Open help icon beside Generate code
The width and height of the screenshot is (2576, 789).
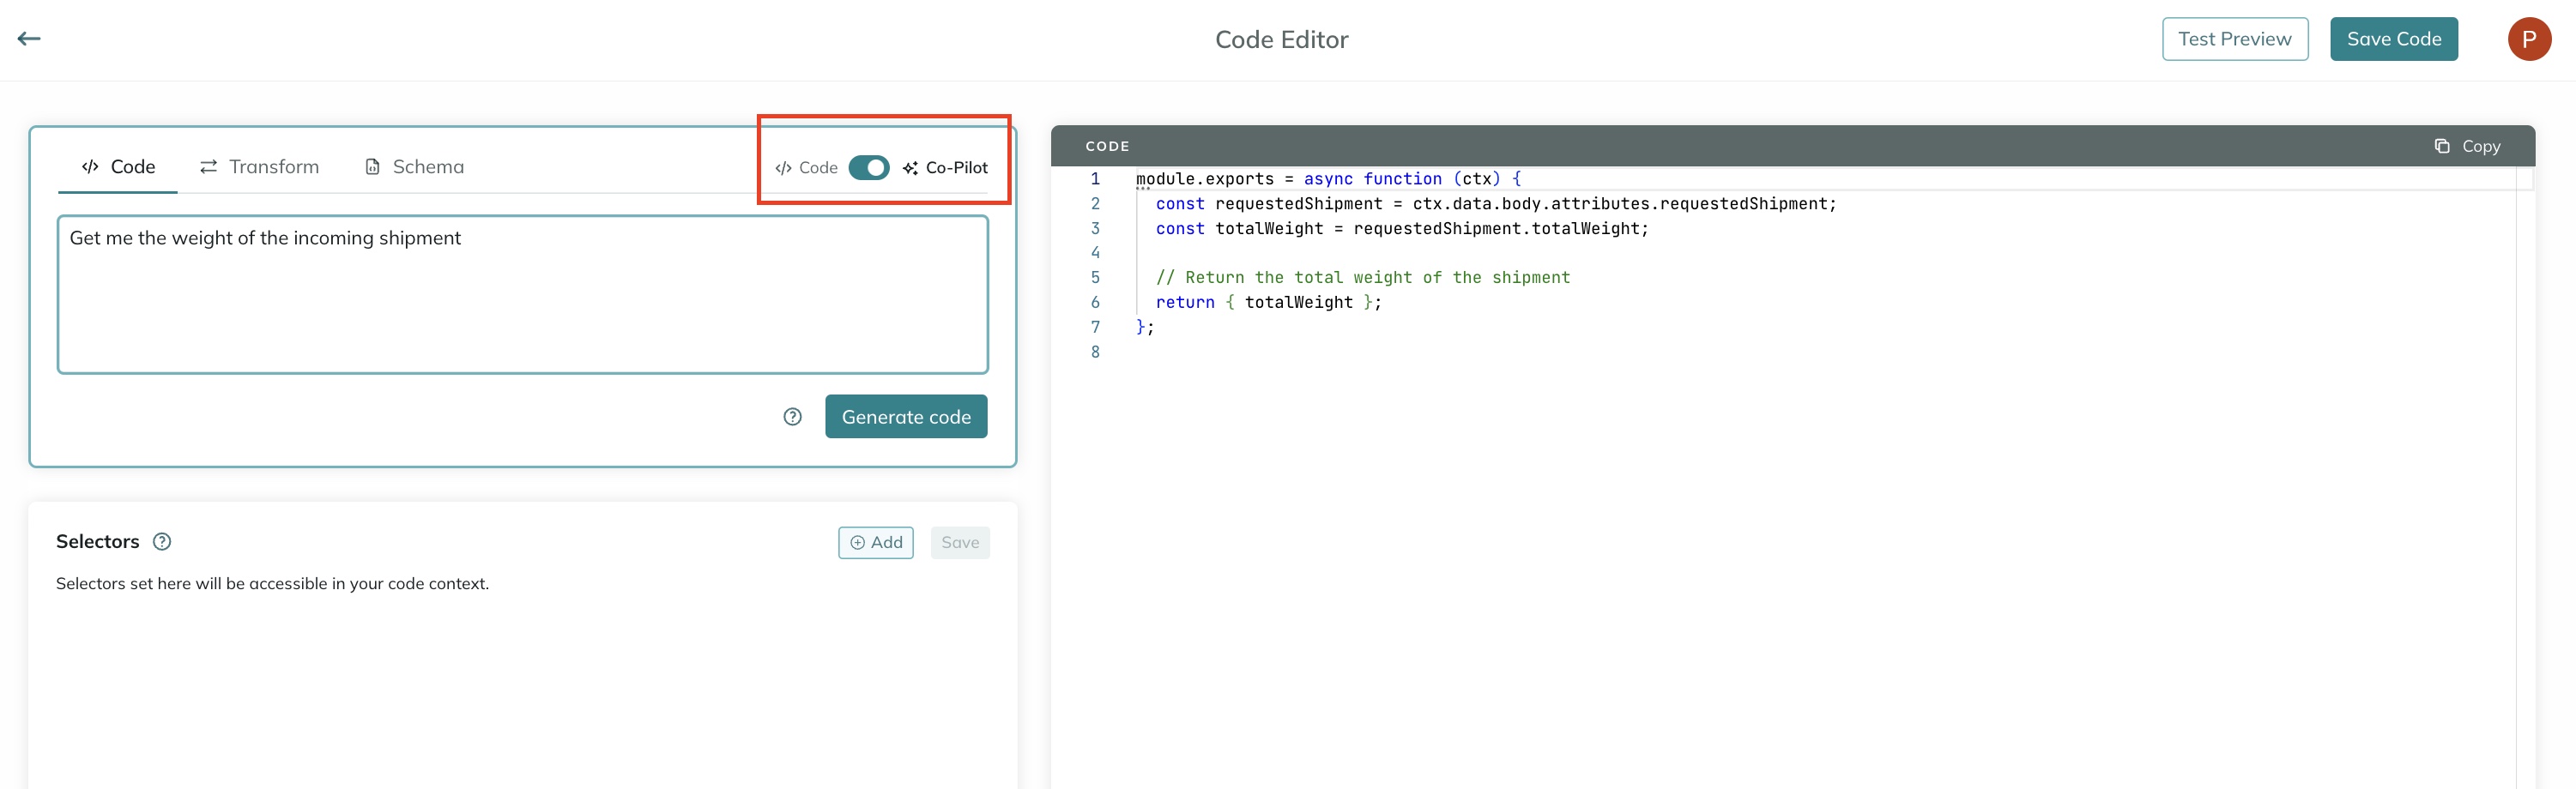(x=792, y=417)
